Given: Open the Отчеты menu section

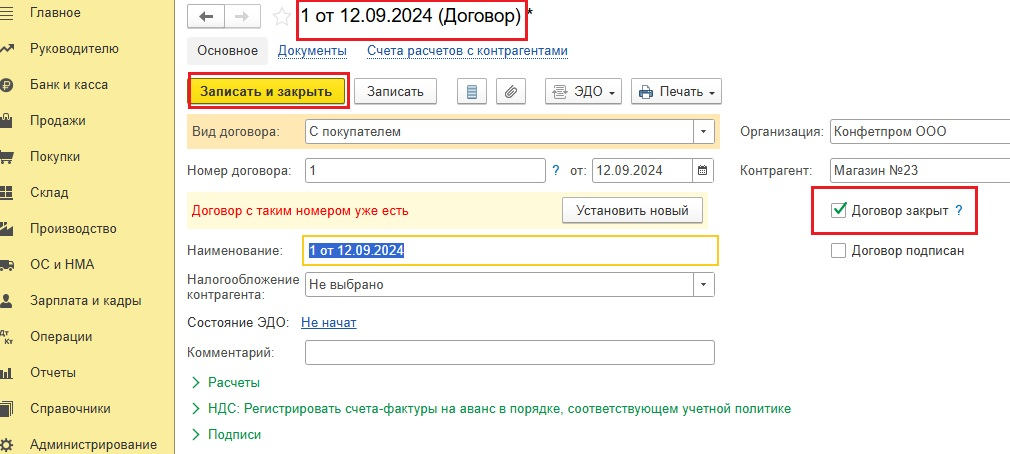Looking at the screenshot, I should coord(53,373).
